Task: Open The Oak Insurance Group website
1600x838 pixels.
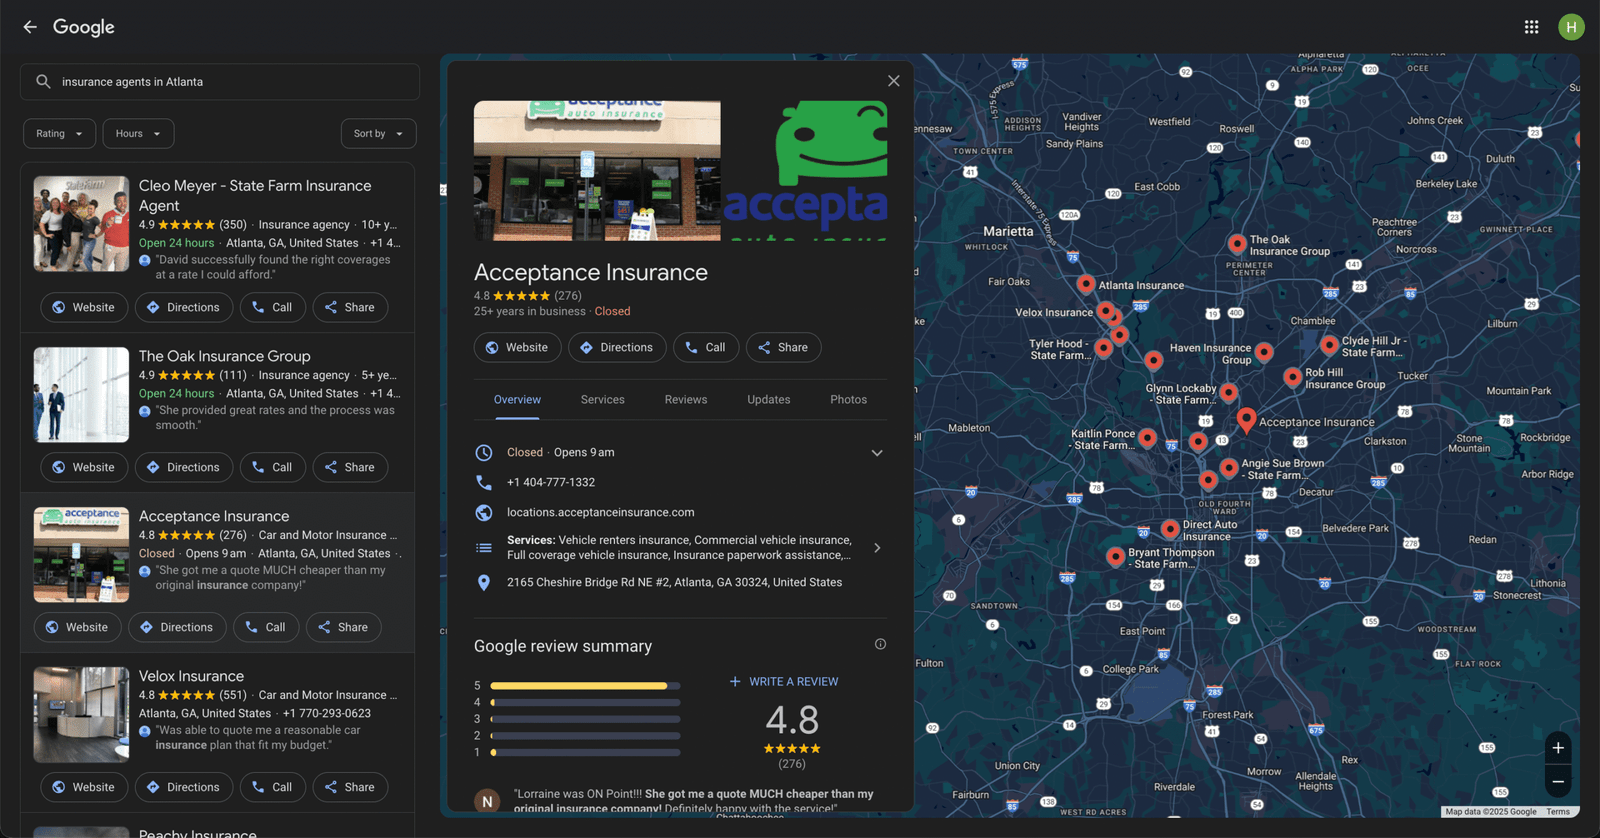Action: 84,468
